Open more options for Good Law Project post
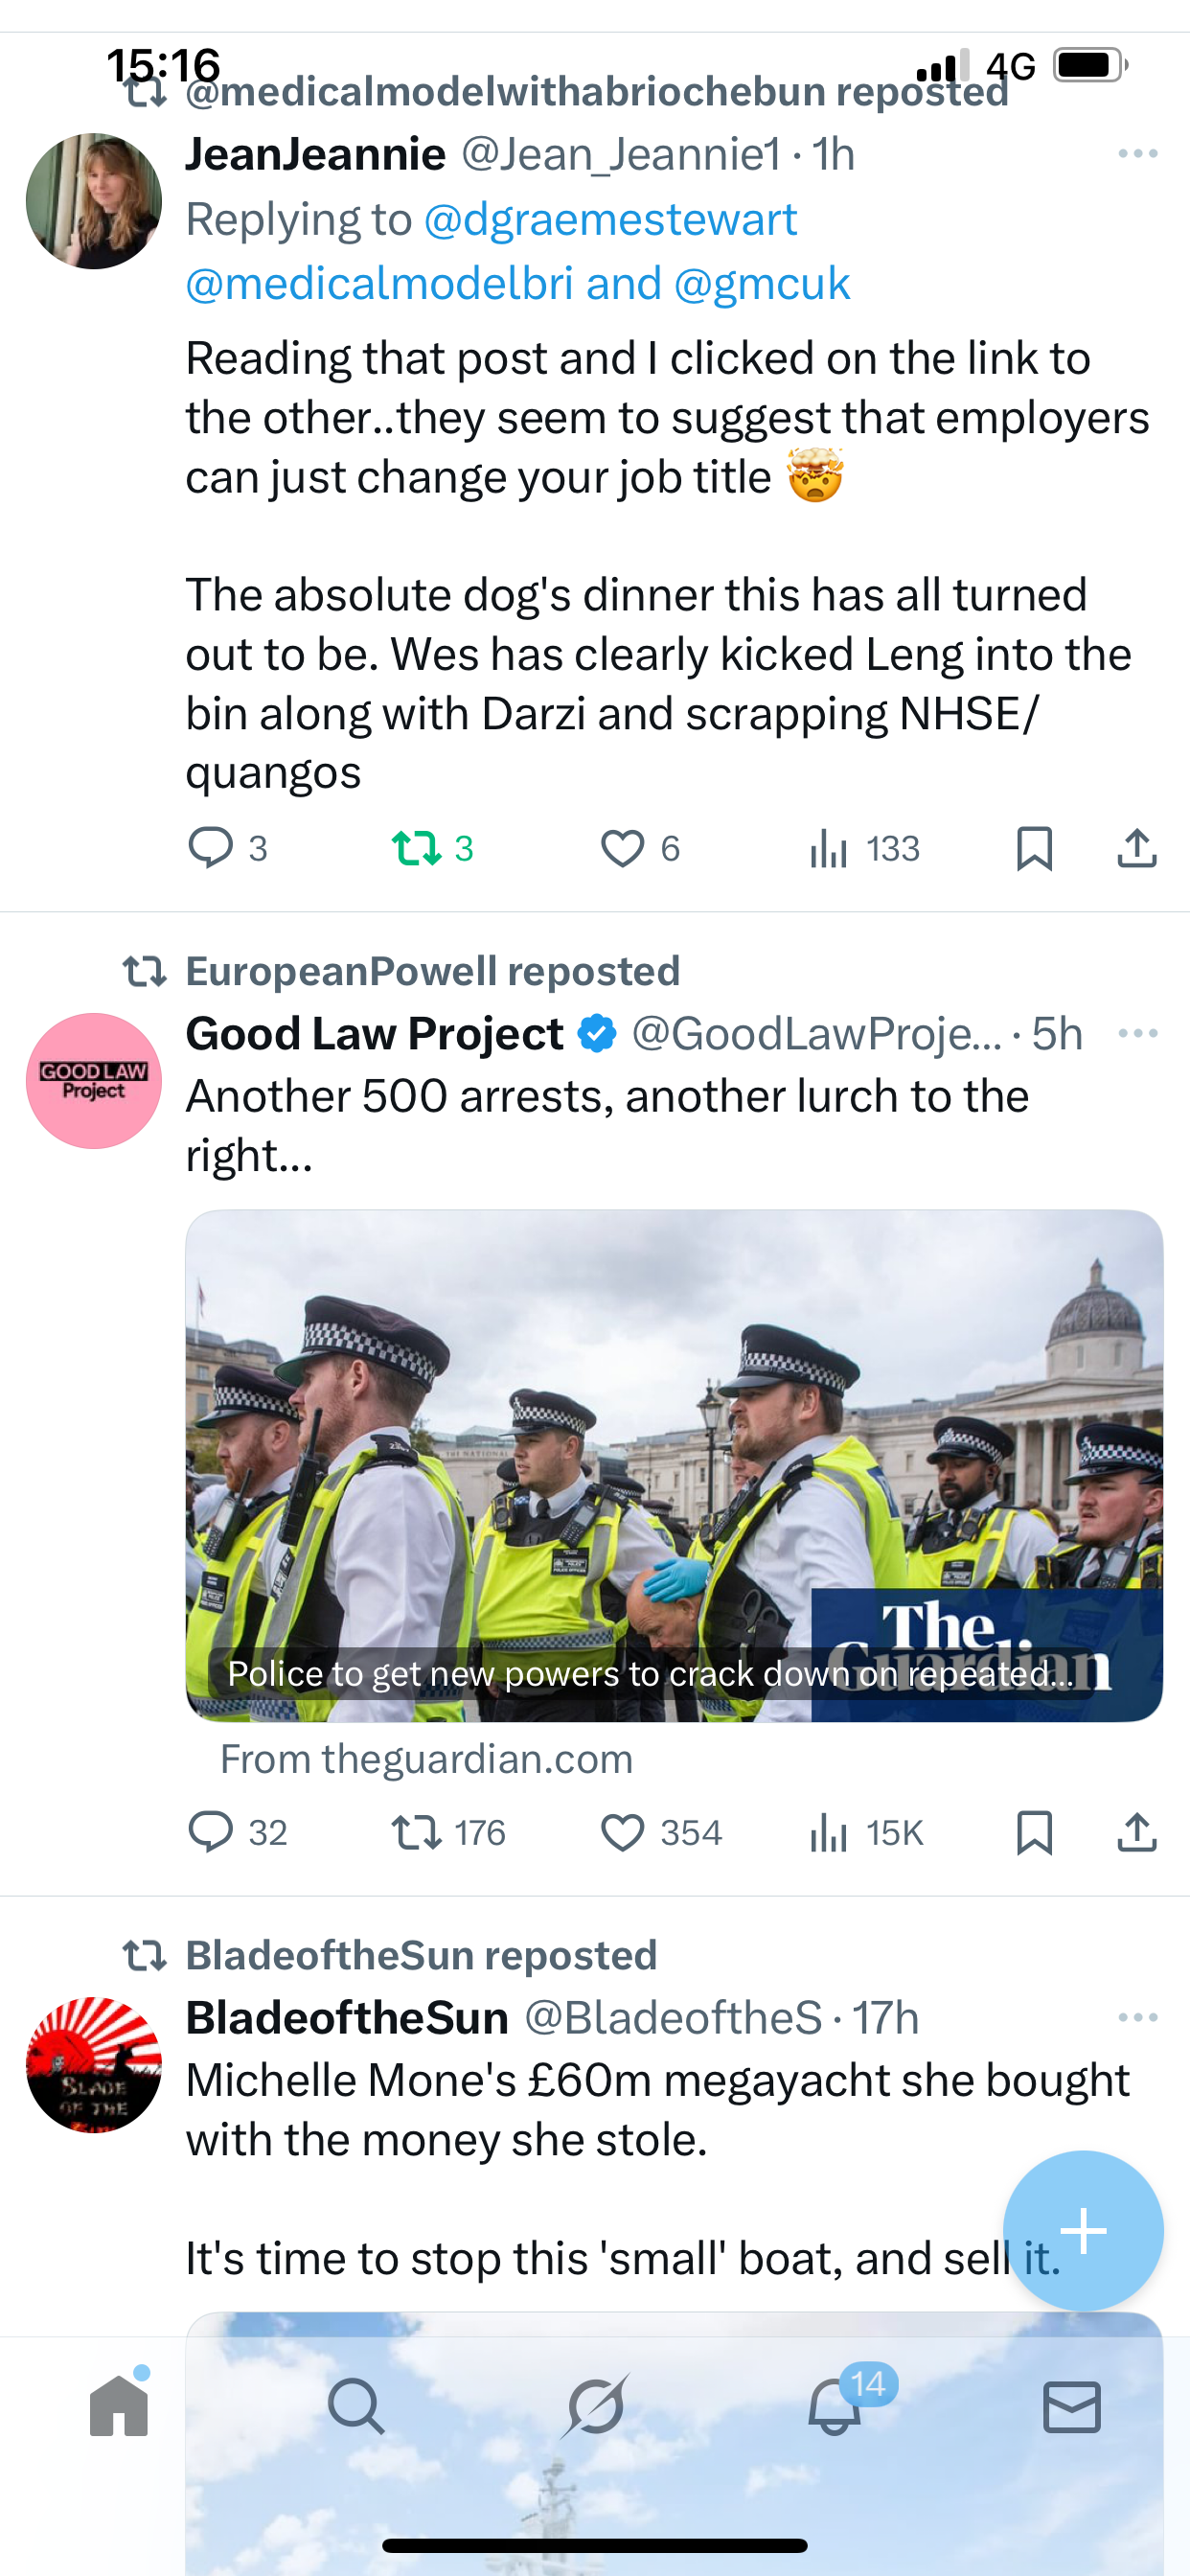This screenshot has width=1190, height=2576. click(1137, 1033)
